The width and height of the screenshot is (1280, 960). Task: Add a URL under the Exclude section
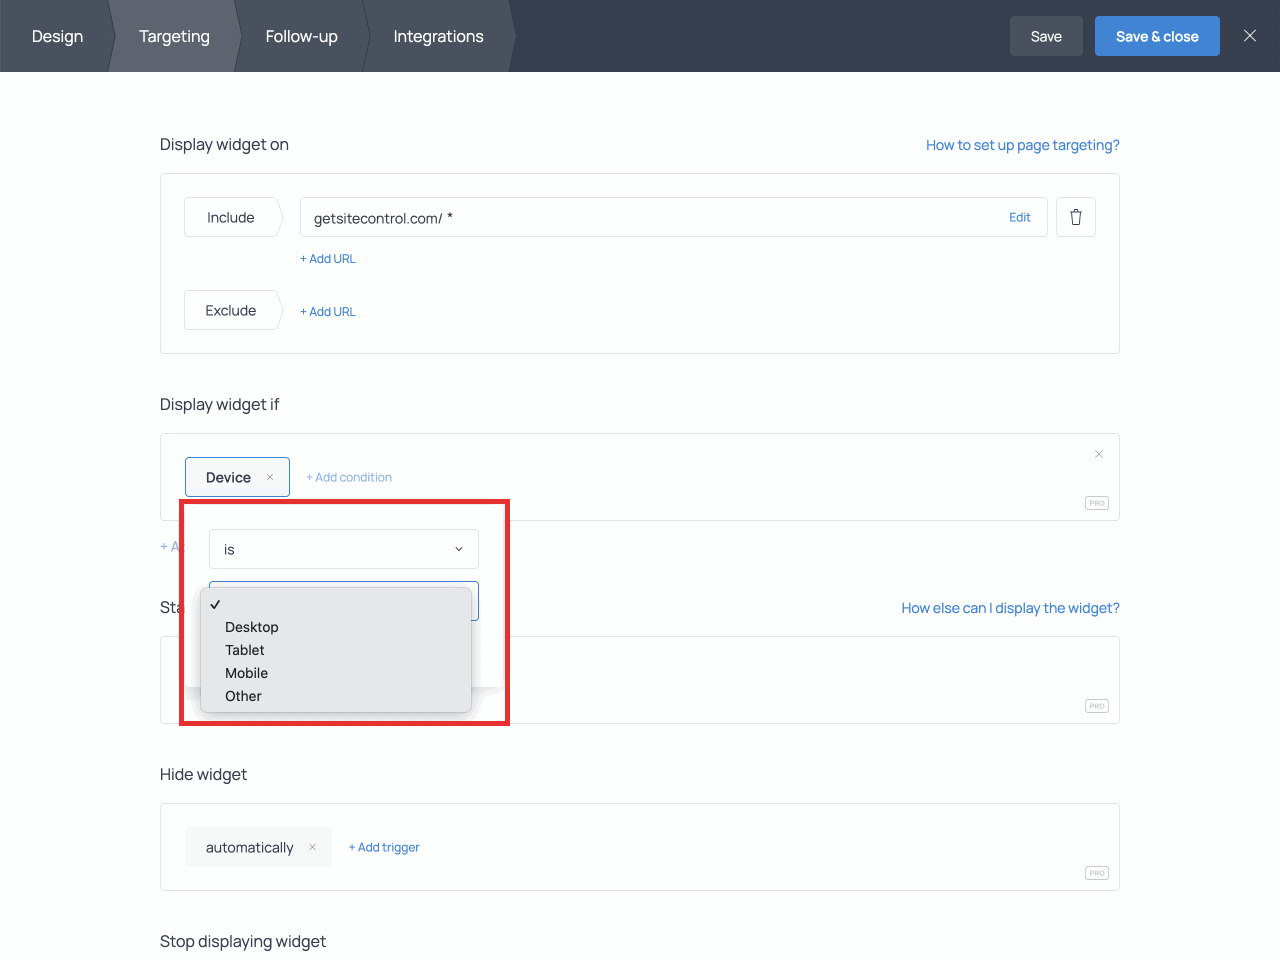tap(328, 311)
